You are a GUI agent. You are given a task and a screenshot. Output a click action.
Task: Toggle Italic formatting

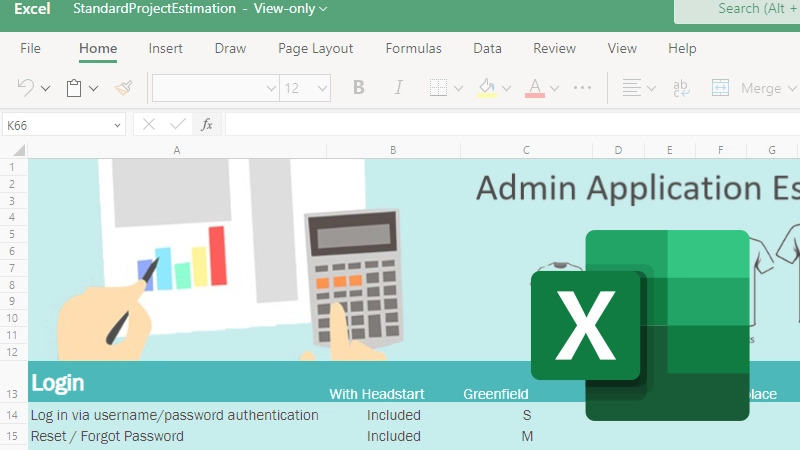pyautogui.click(x=398, y=88)
